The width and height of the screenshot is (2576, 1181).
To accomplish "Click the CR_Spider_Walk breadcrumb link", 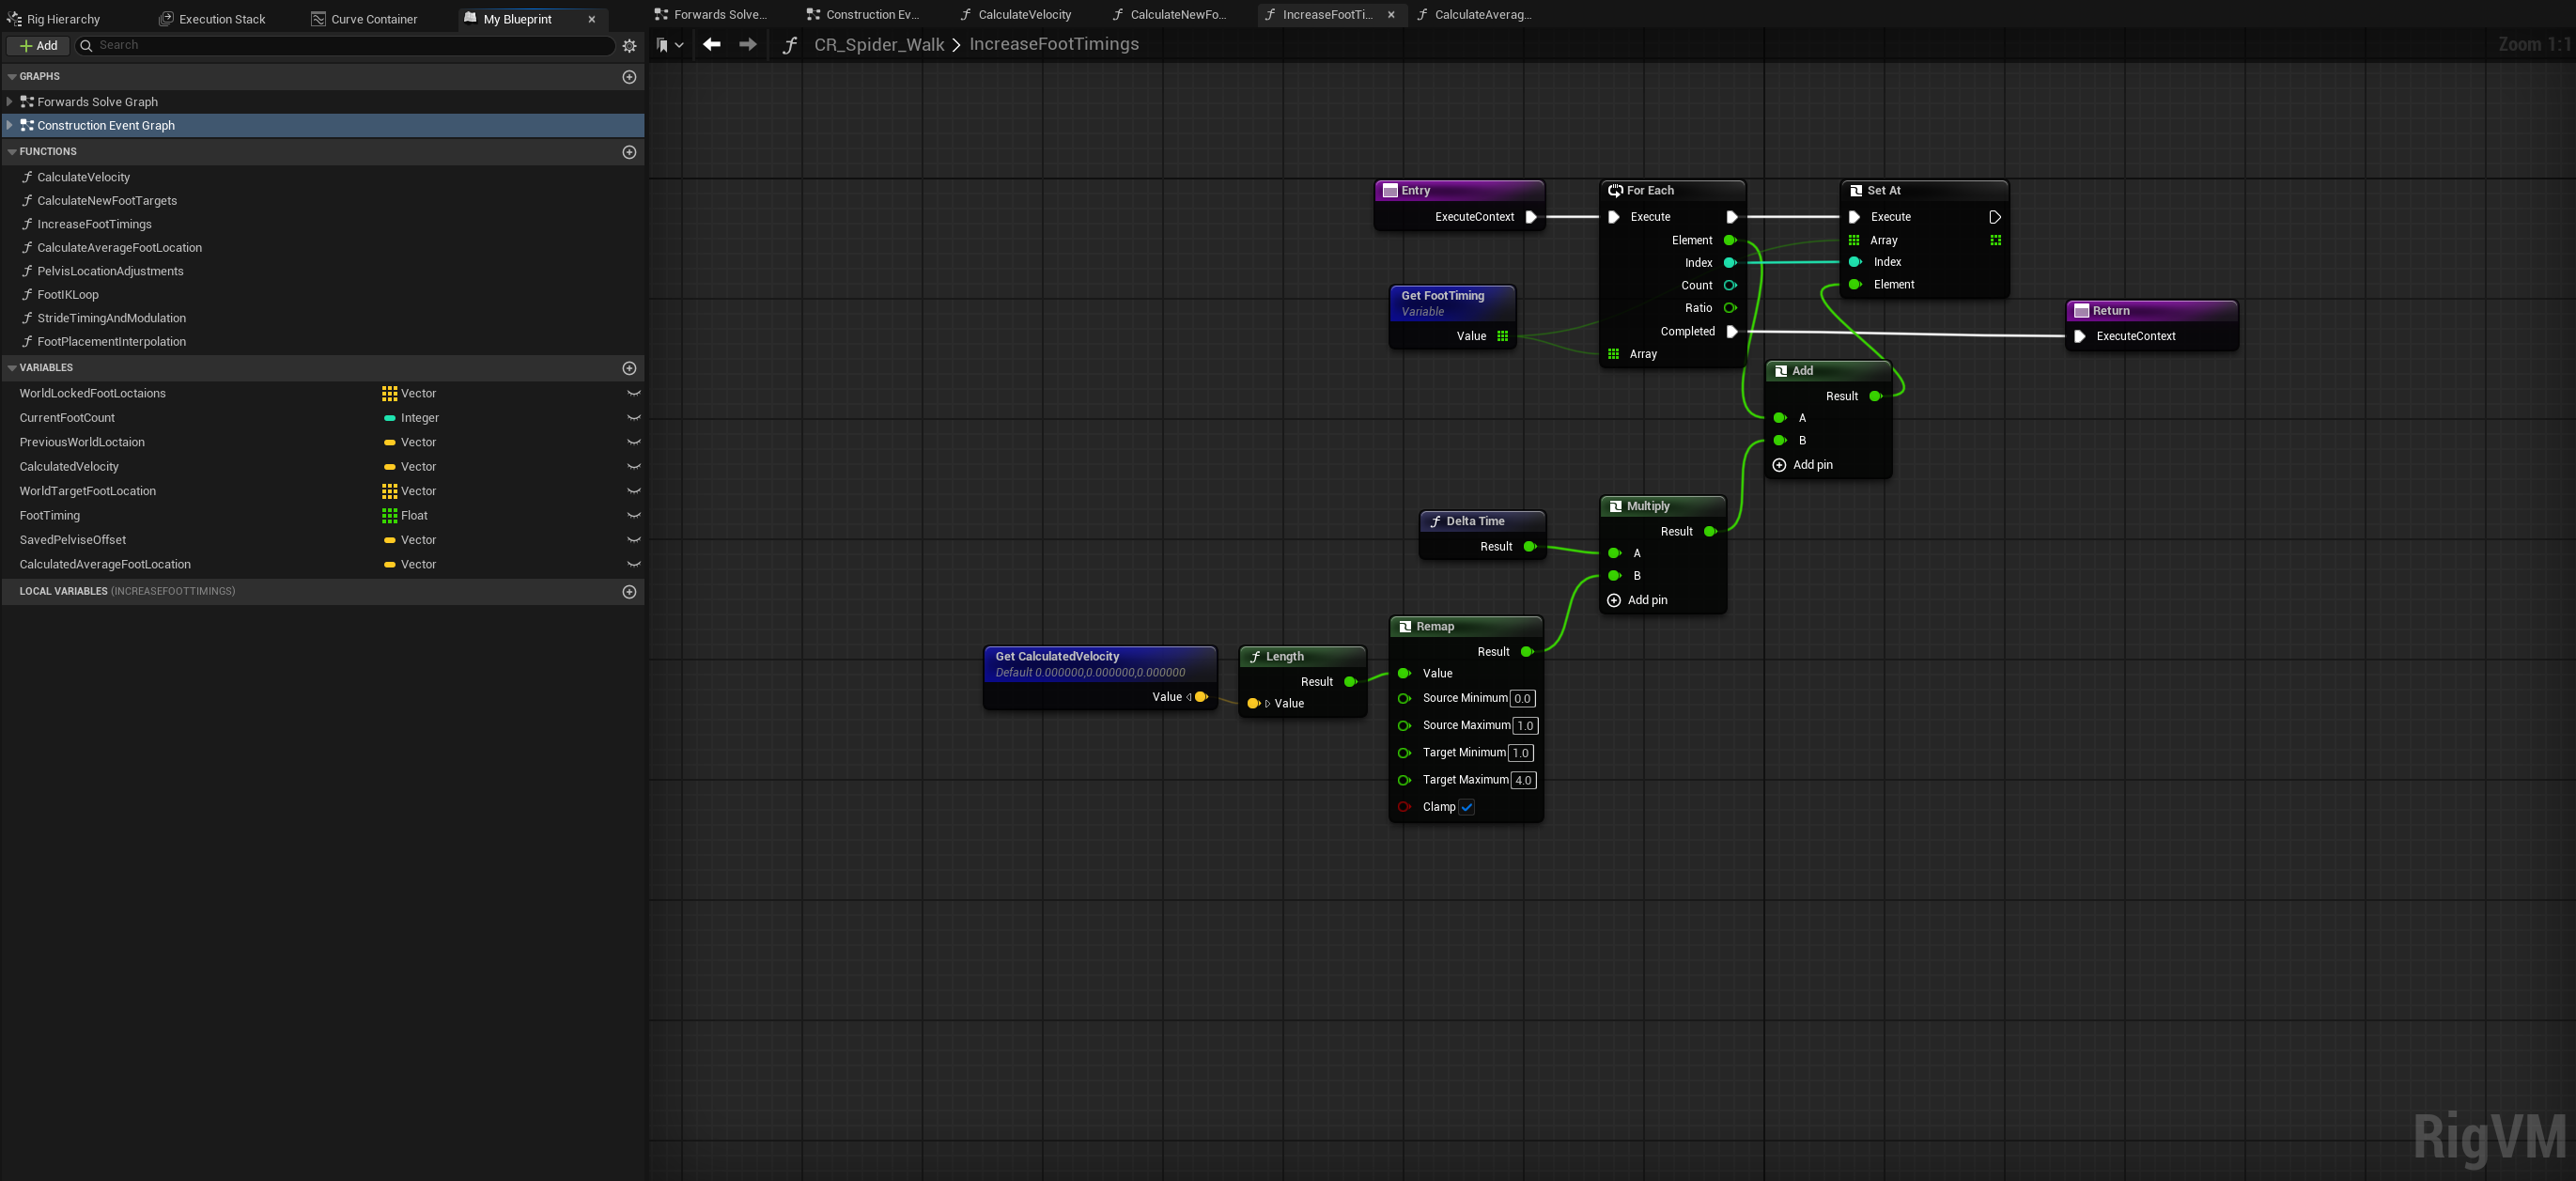I will [879, 45].
